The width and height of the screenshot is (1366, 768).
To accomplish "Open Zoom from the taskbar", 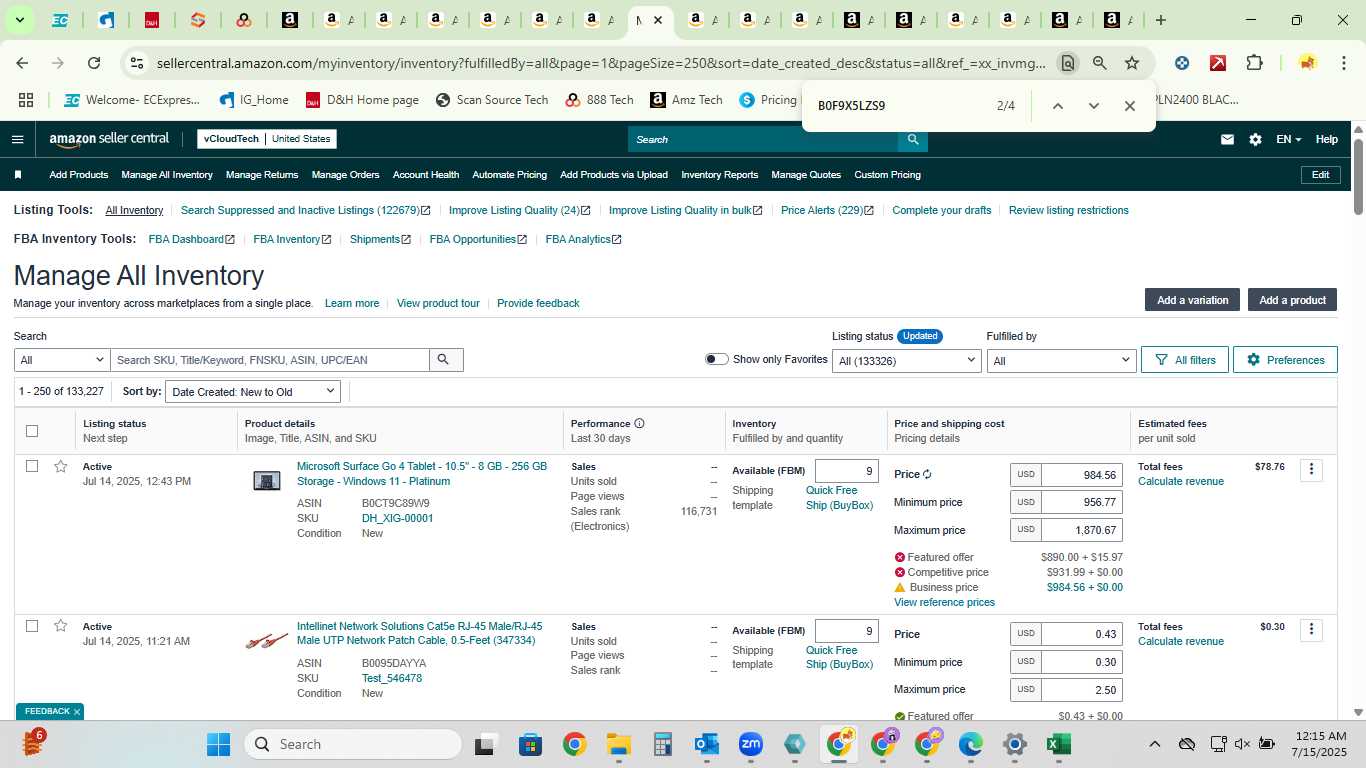I will point(751,744).
